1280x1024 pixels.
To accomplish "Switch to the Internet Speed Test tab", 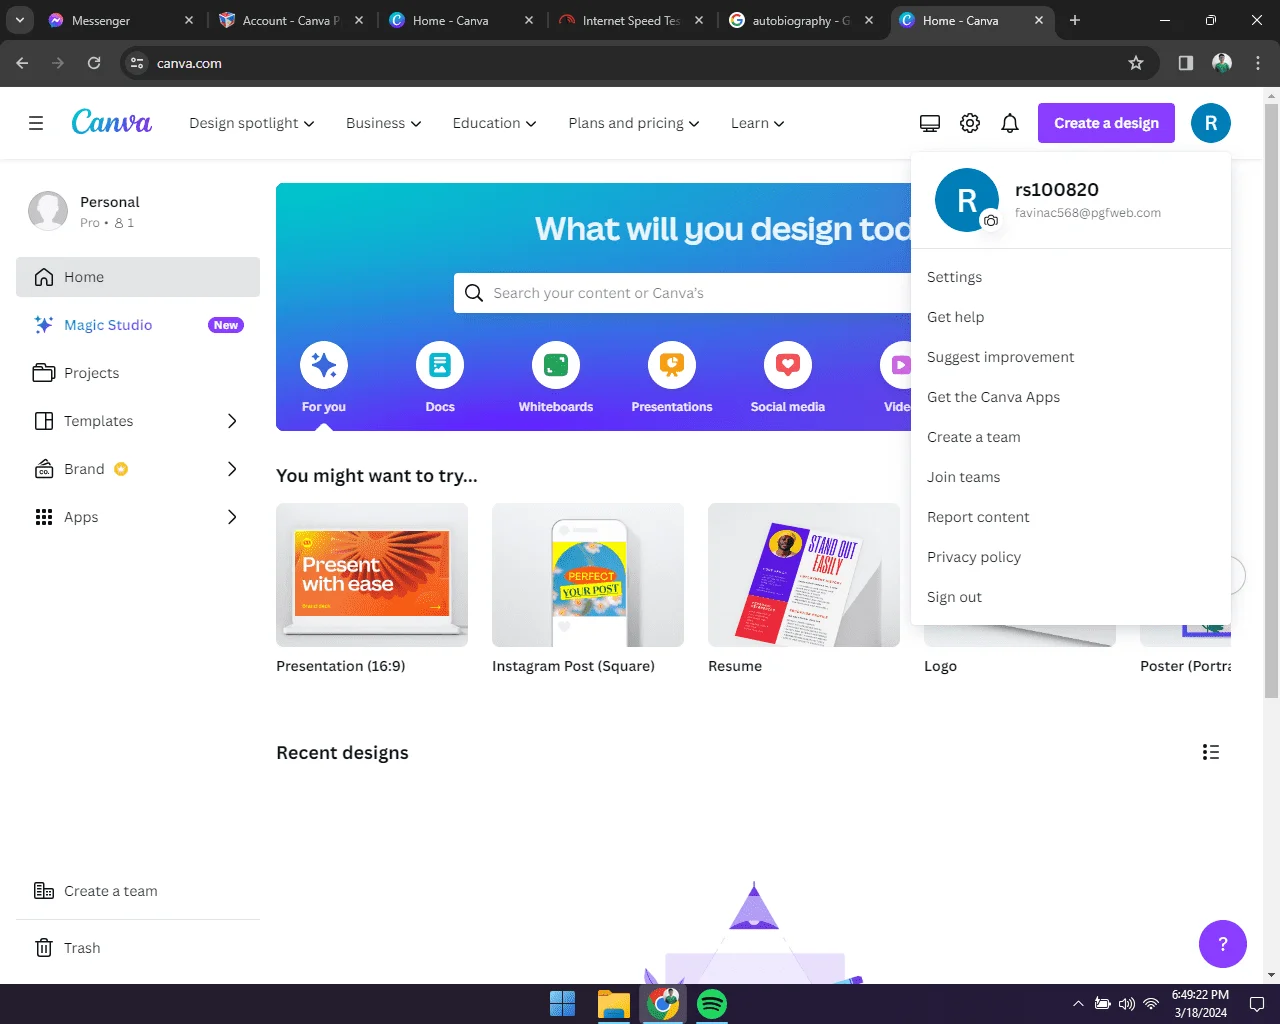I will coord(631,20).
